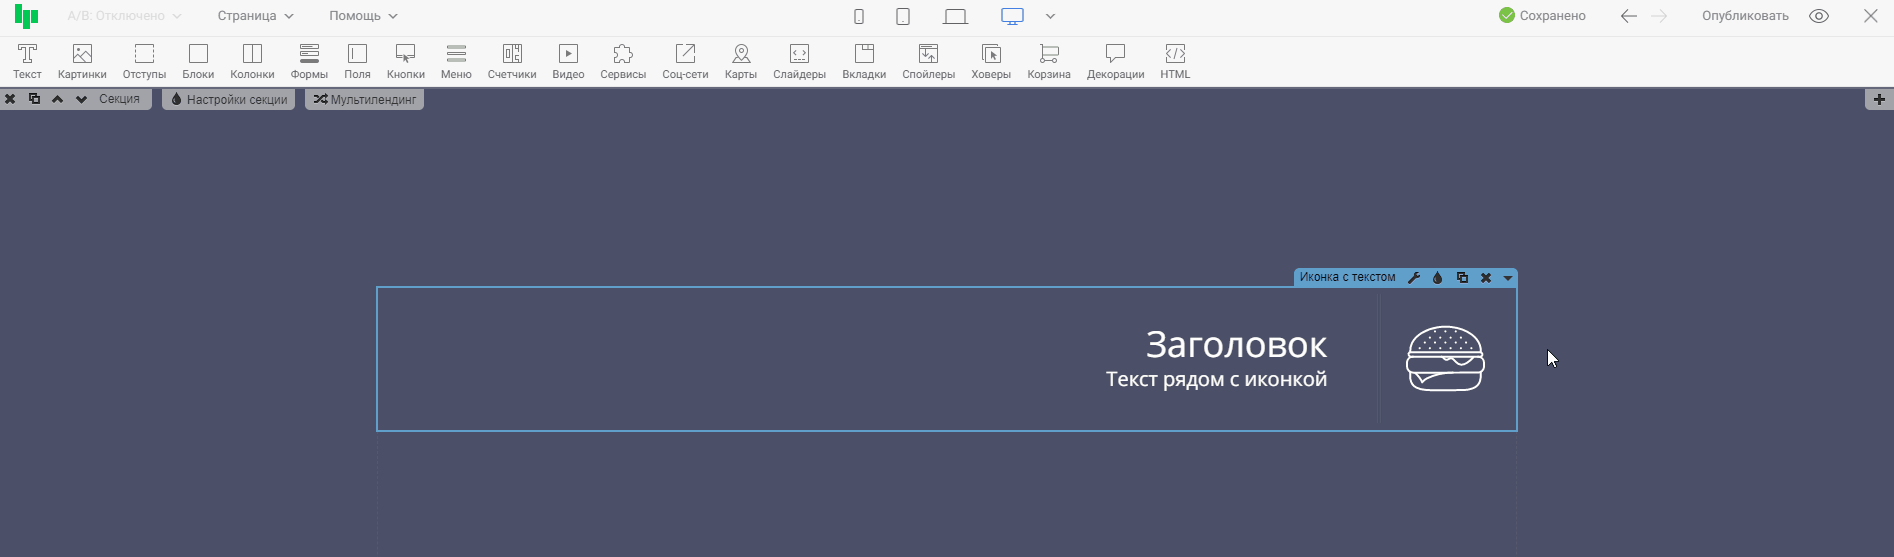
Task: Insert a Карты map widget
Action: (x=740, y=61)
